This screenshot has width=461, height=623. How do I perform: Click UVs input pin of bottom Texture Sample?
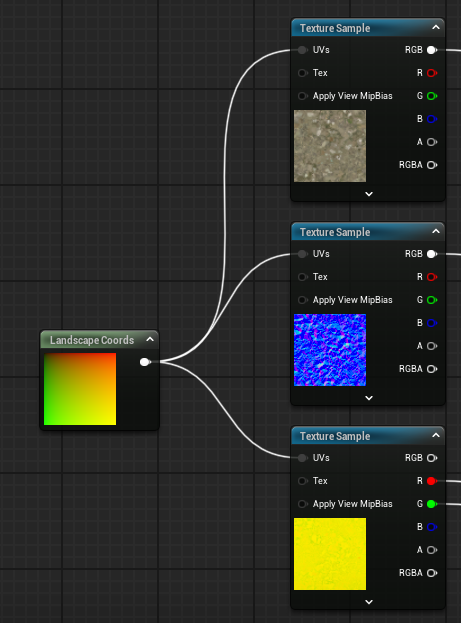coord(302,458)
